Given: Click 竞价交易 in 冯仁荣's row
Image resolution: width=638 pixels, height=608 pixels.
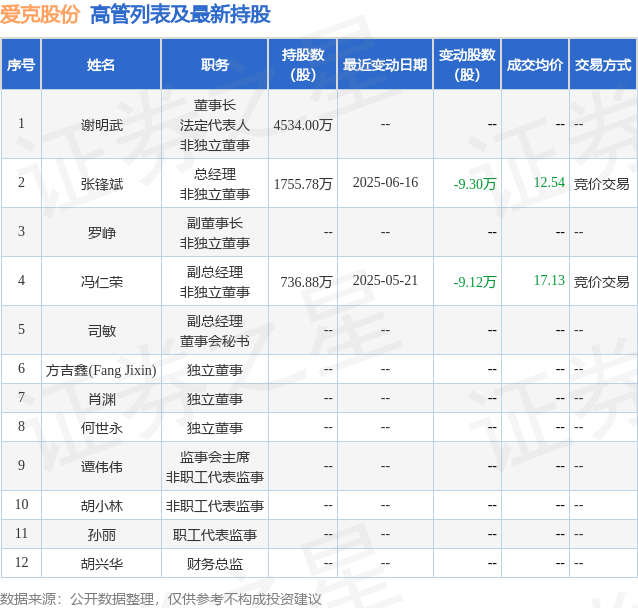Looking at the screenshot, I should (x=601, y=282).
